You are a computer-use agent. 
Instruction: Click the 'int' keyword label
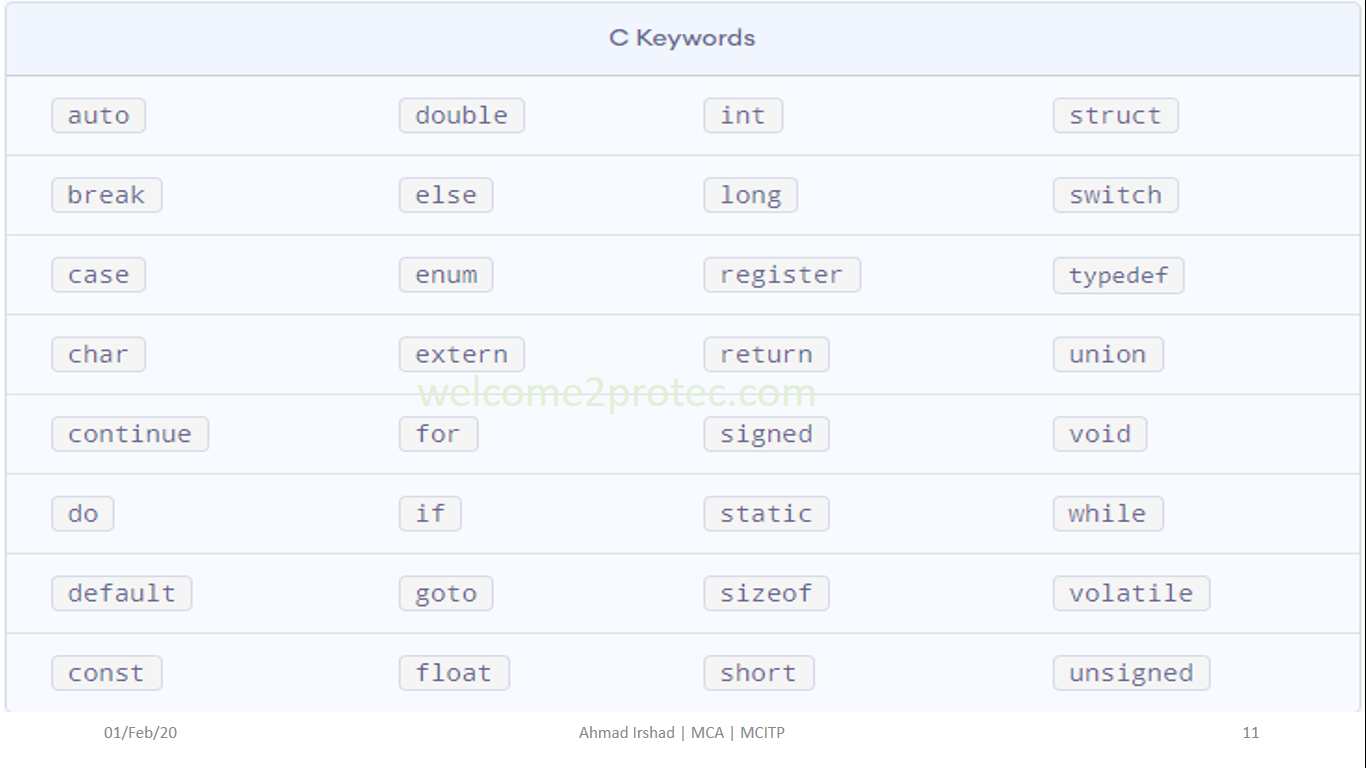coord(742,116)
